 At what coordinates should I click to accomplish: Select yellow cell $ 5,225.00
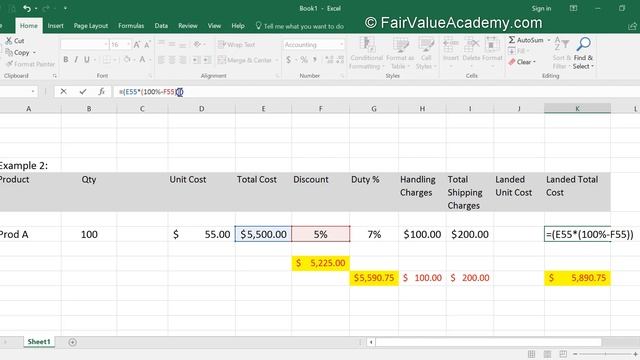pyautogui.click(x=320, y=263)
